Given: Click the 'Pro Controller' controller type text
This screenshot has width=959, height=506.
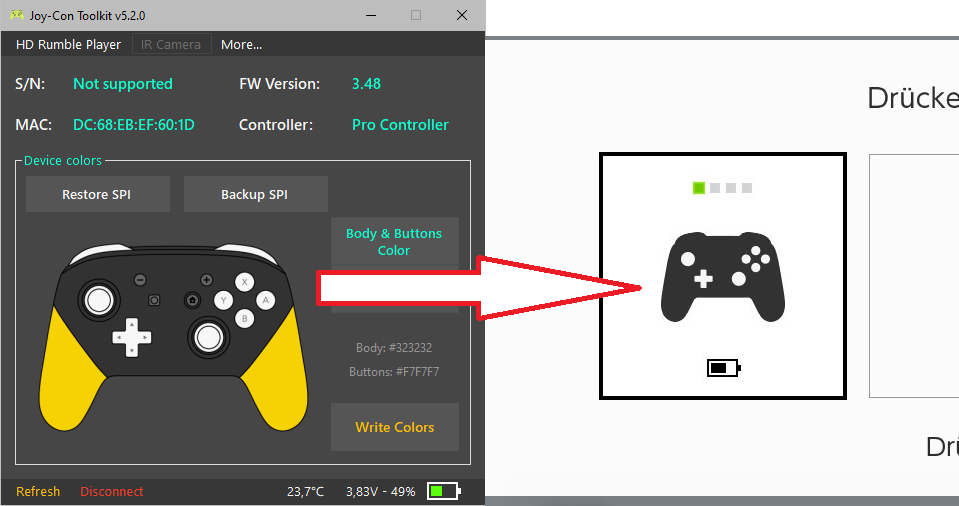Looking at the screenshot, I should click(x=401, y=125).
